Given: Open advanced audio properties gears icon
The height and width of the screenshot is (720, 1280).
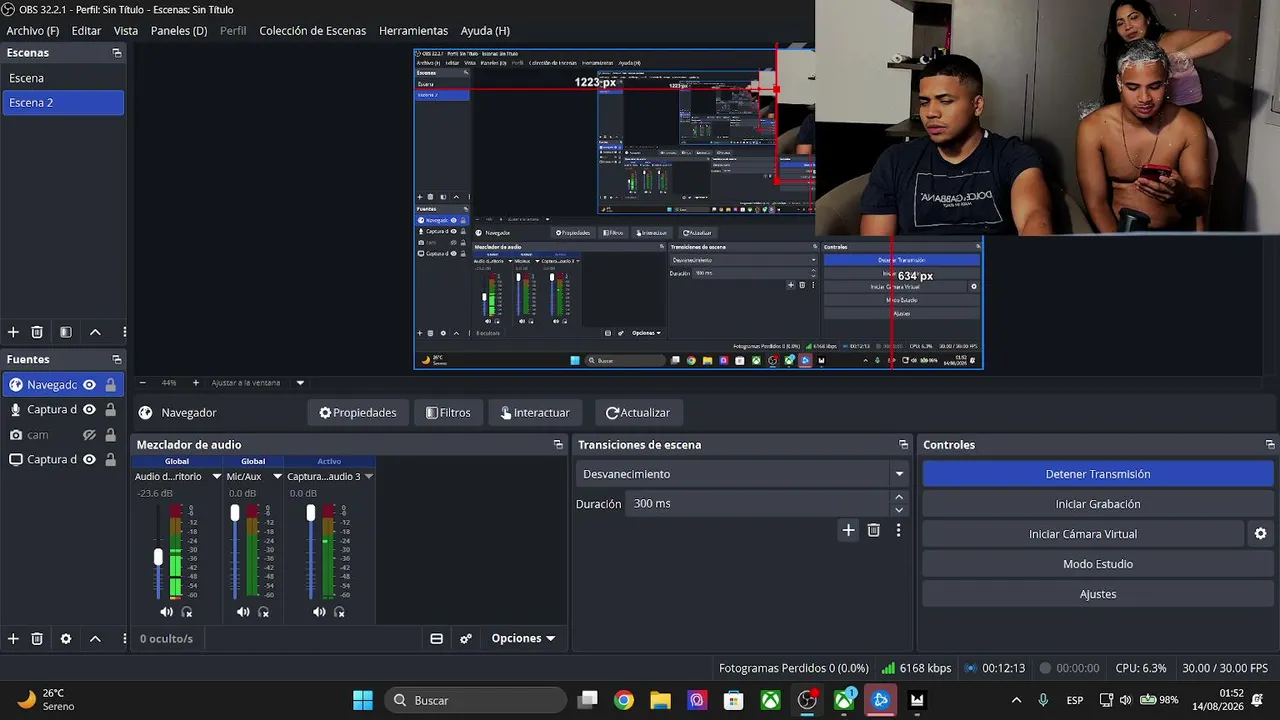Looking at the screenshot, I should point(466,638).
